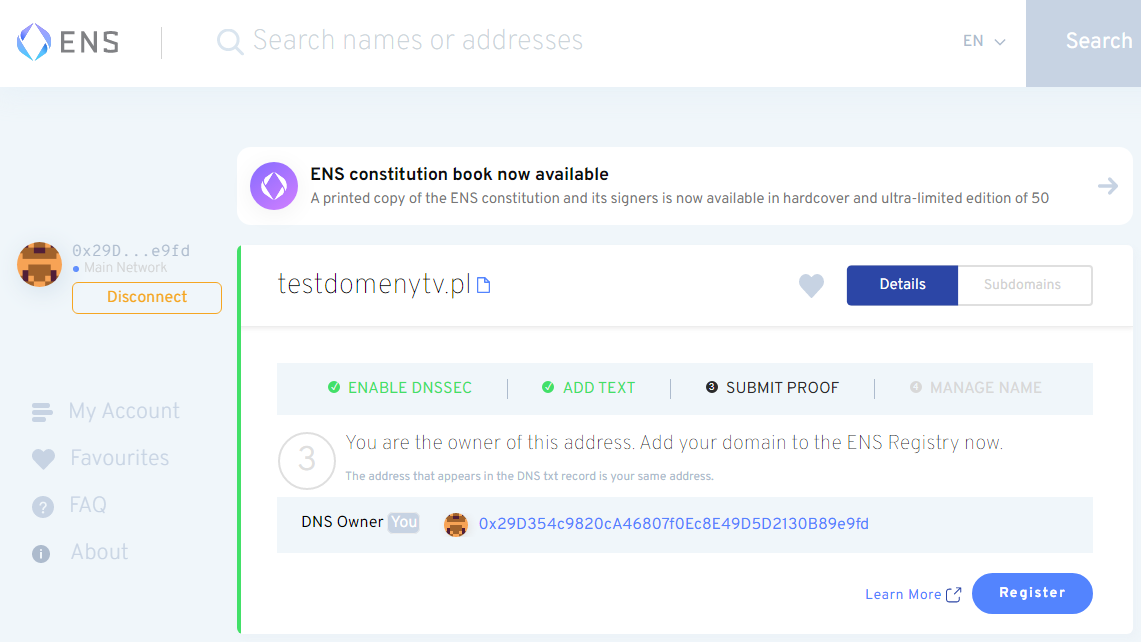Open the FAQ page
1141x642 pixels.
(88, 505)
